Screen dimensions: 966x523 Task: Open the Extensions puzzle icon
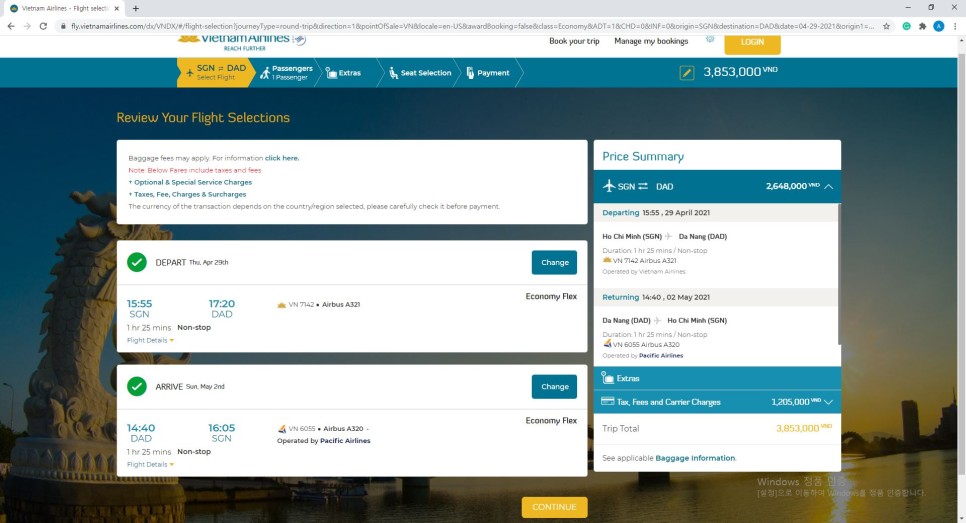pyautogui.click(x=922, y=26)
